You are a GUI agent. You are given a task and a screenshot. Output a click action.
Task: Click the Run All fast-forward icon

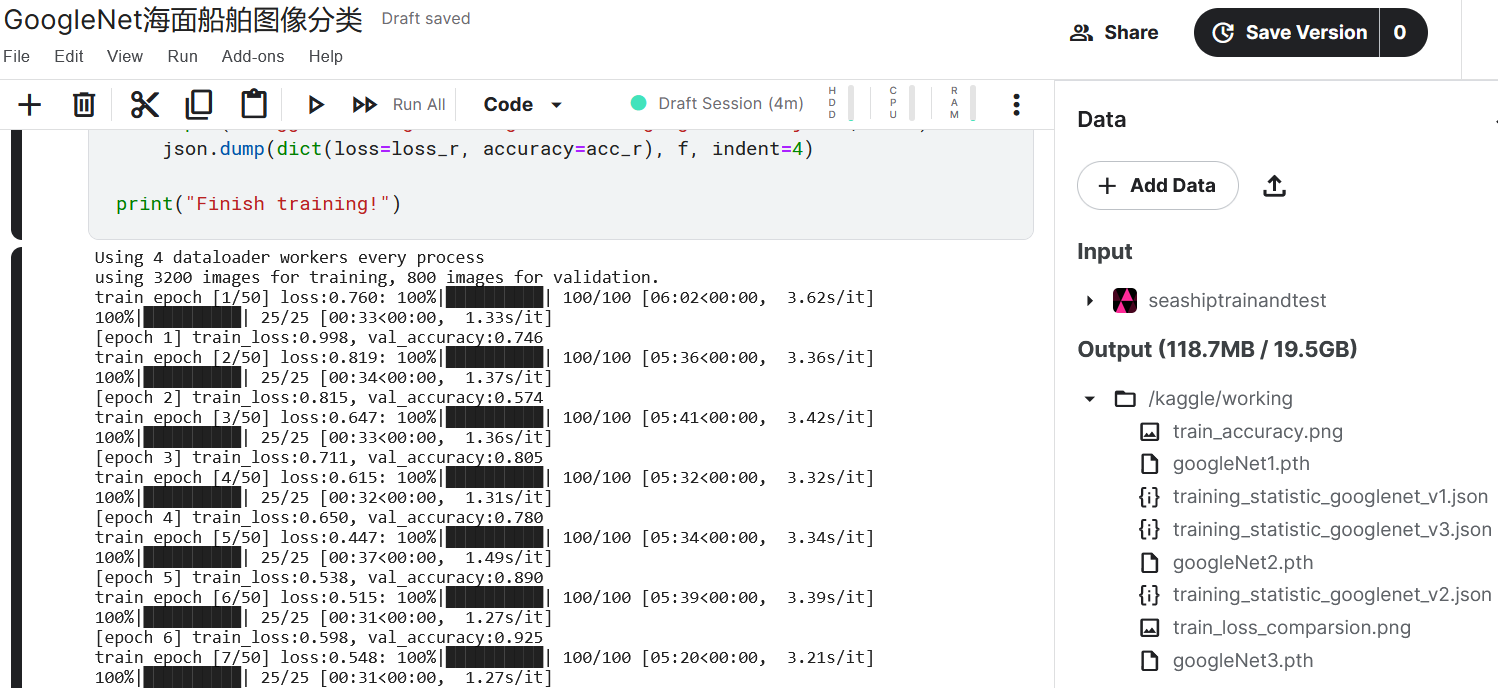click(365, 104)
